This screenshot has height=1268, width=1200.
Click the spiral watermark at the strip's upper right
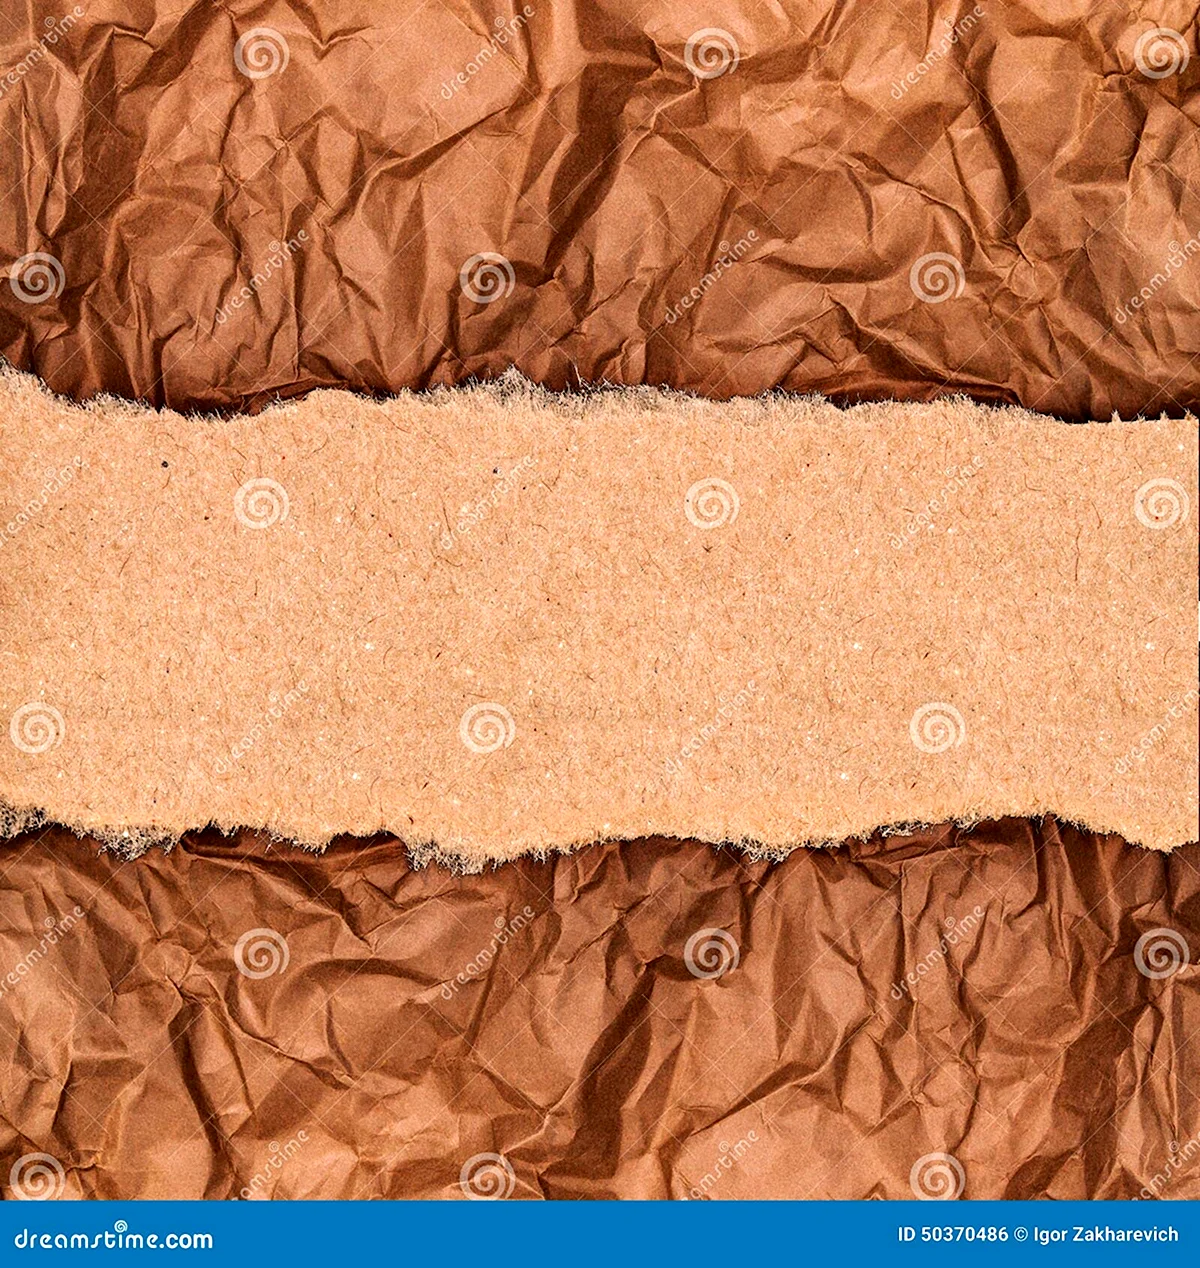tap(1161, 503)
